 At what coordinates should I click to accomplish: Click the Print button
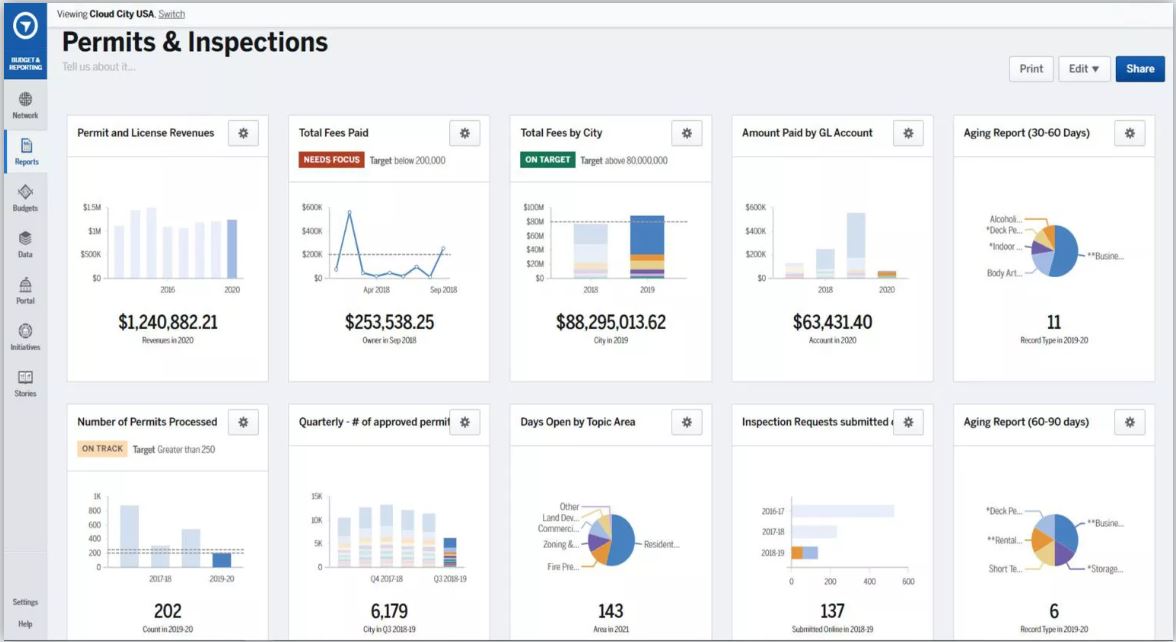click(1031, 69)
